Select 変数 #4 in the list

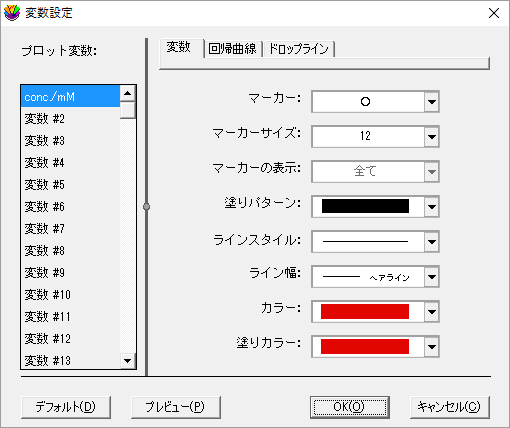70,163
